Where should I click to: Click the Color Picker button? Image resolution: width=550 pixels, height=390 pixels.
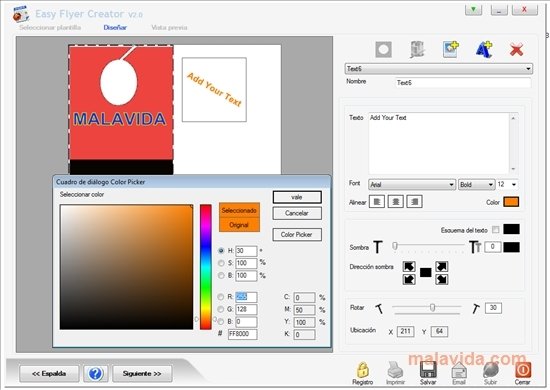(x=297, y=235)
